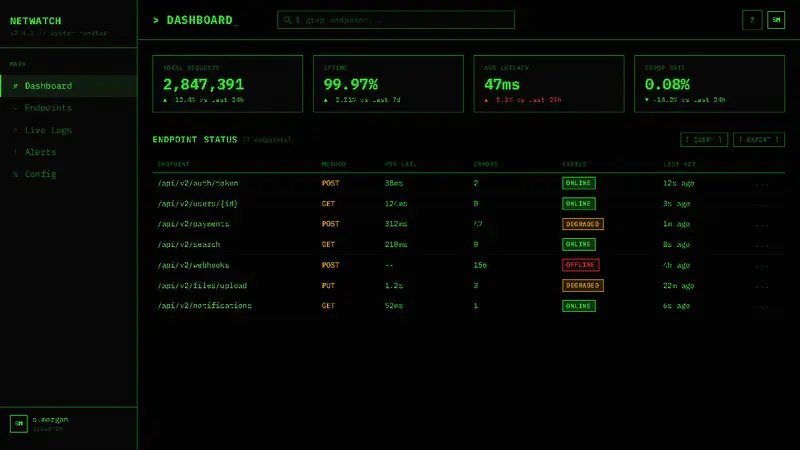Open the SM user menu in header
Image resolution: width=800 pixels, height=450 pixels.
click(776, 20)
